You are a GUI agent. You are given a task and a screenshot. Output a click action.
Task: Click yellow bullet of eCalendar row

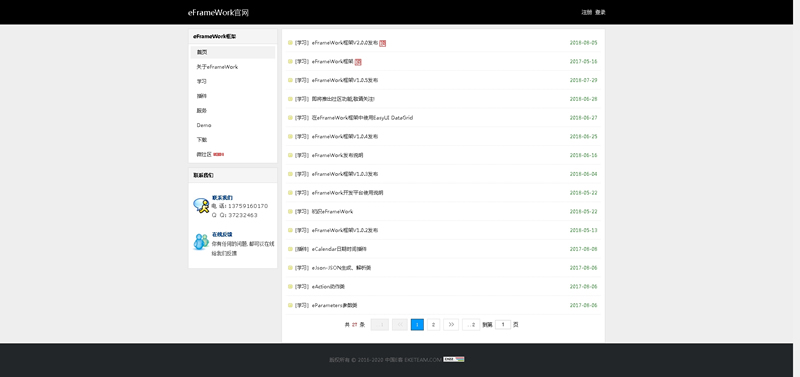click(x=290, y=249)
